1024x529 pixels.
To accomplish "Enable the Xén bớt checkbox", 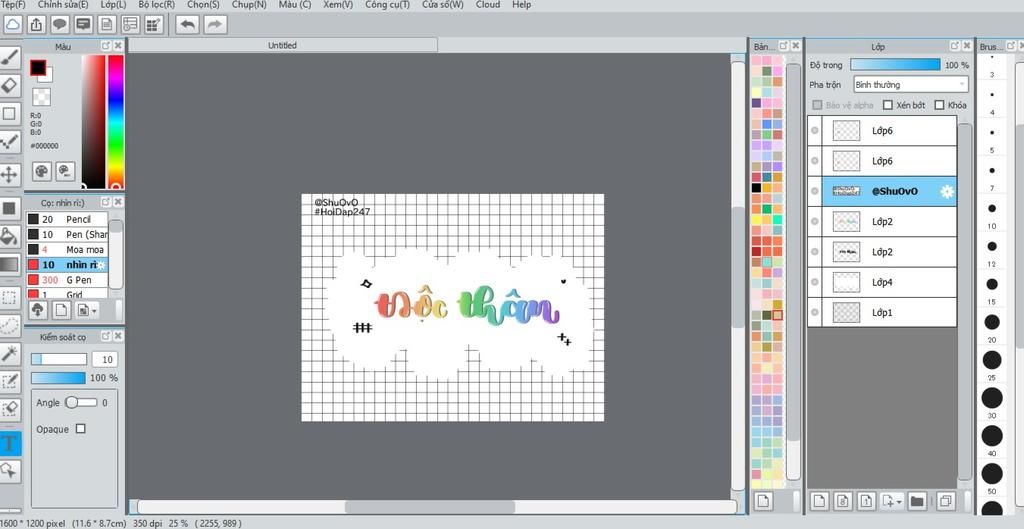I will (x=888, y=105).
